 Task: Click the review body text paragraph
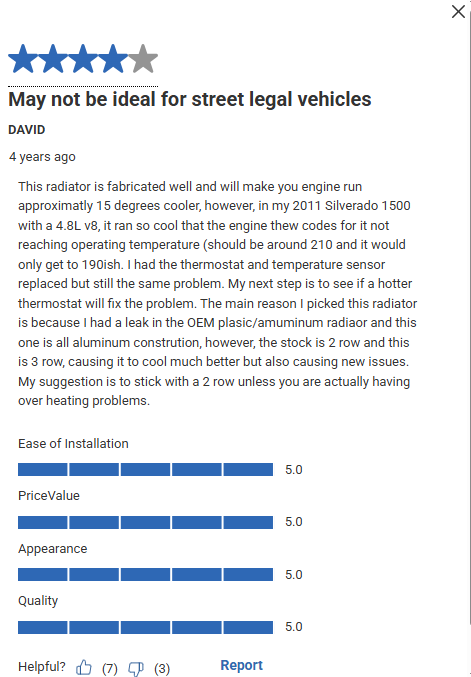tap(218, 294)
